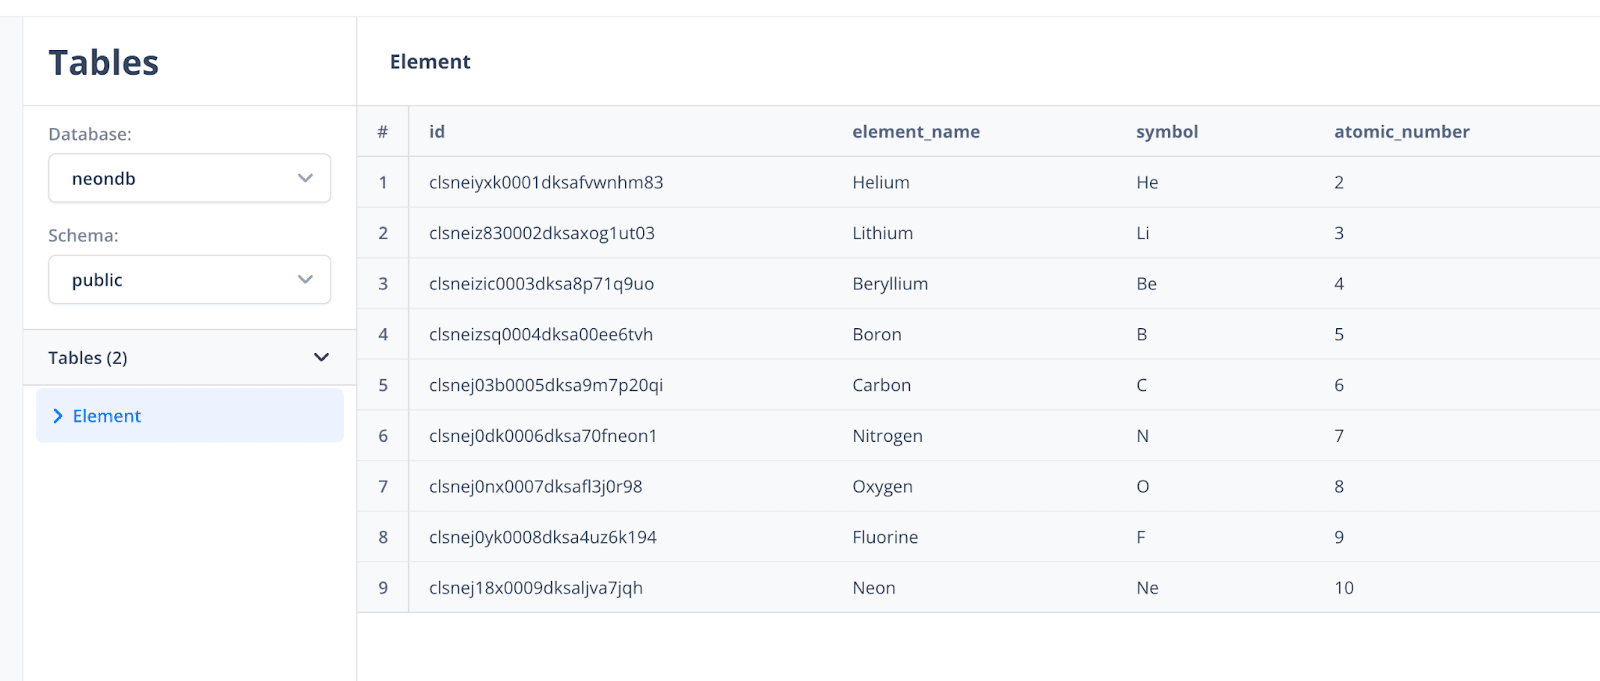Click the element_name column header

click(x=915, y=132)
